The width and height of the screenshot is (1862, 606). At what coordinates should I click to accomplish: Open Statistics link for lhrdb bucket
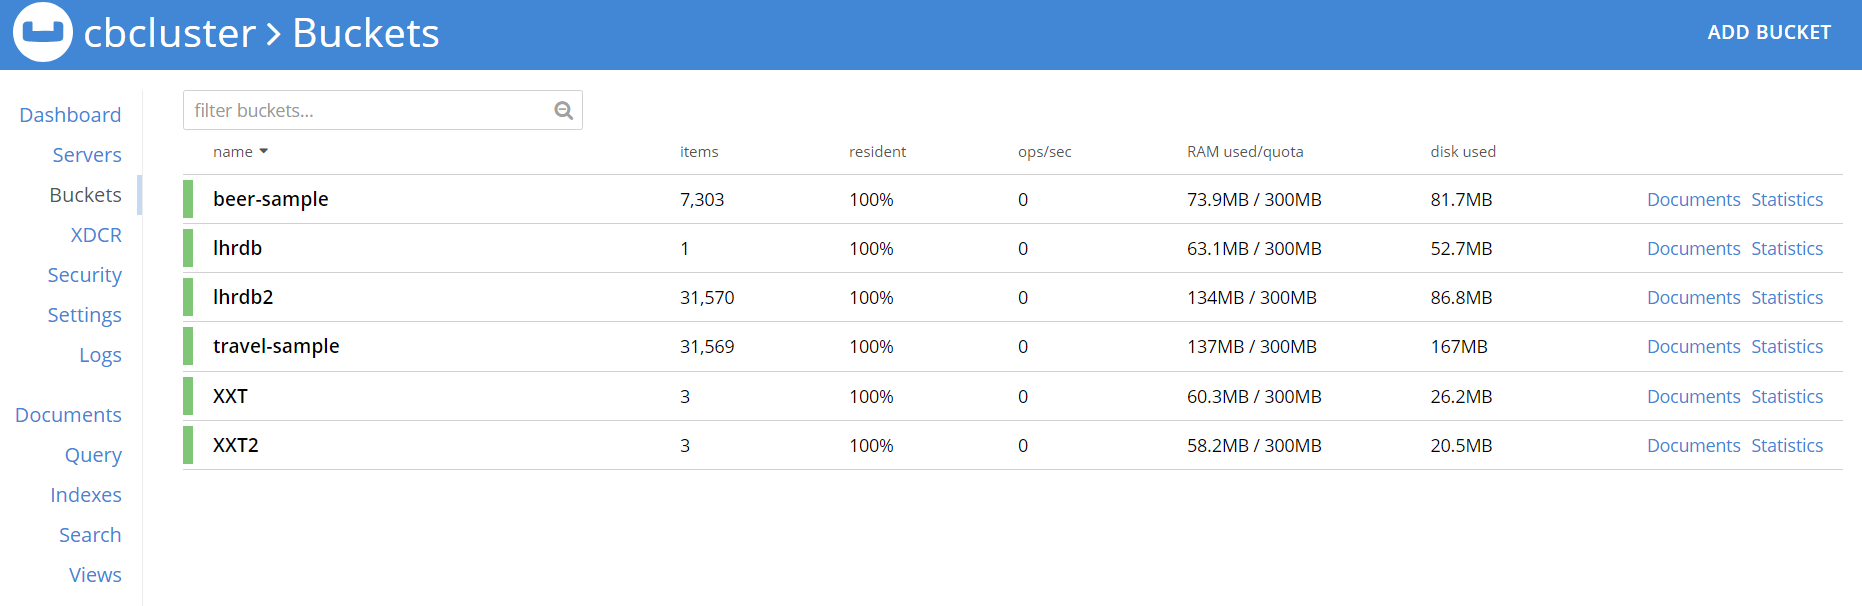[1787, 248]
